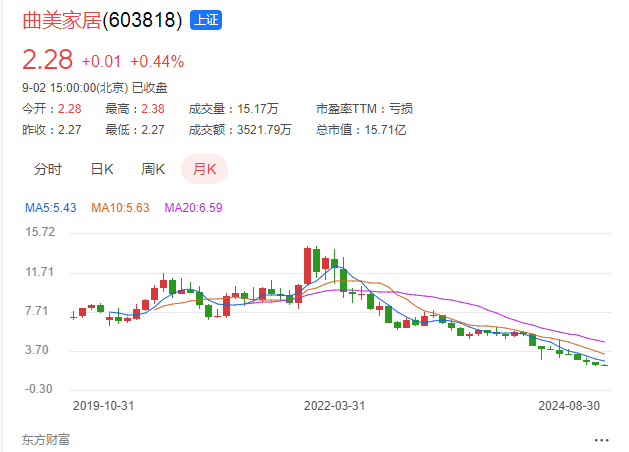This screenshot has width=629, height=452.
Task: Click the price change +0.01
Action: click(101, 61)
